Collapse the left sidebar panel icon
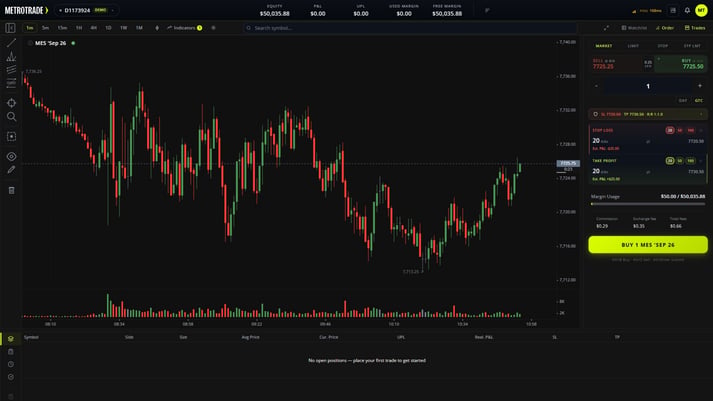 10,28
